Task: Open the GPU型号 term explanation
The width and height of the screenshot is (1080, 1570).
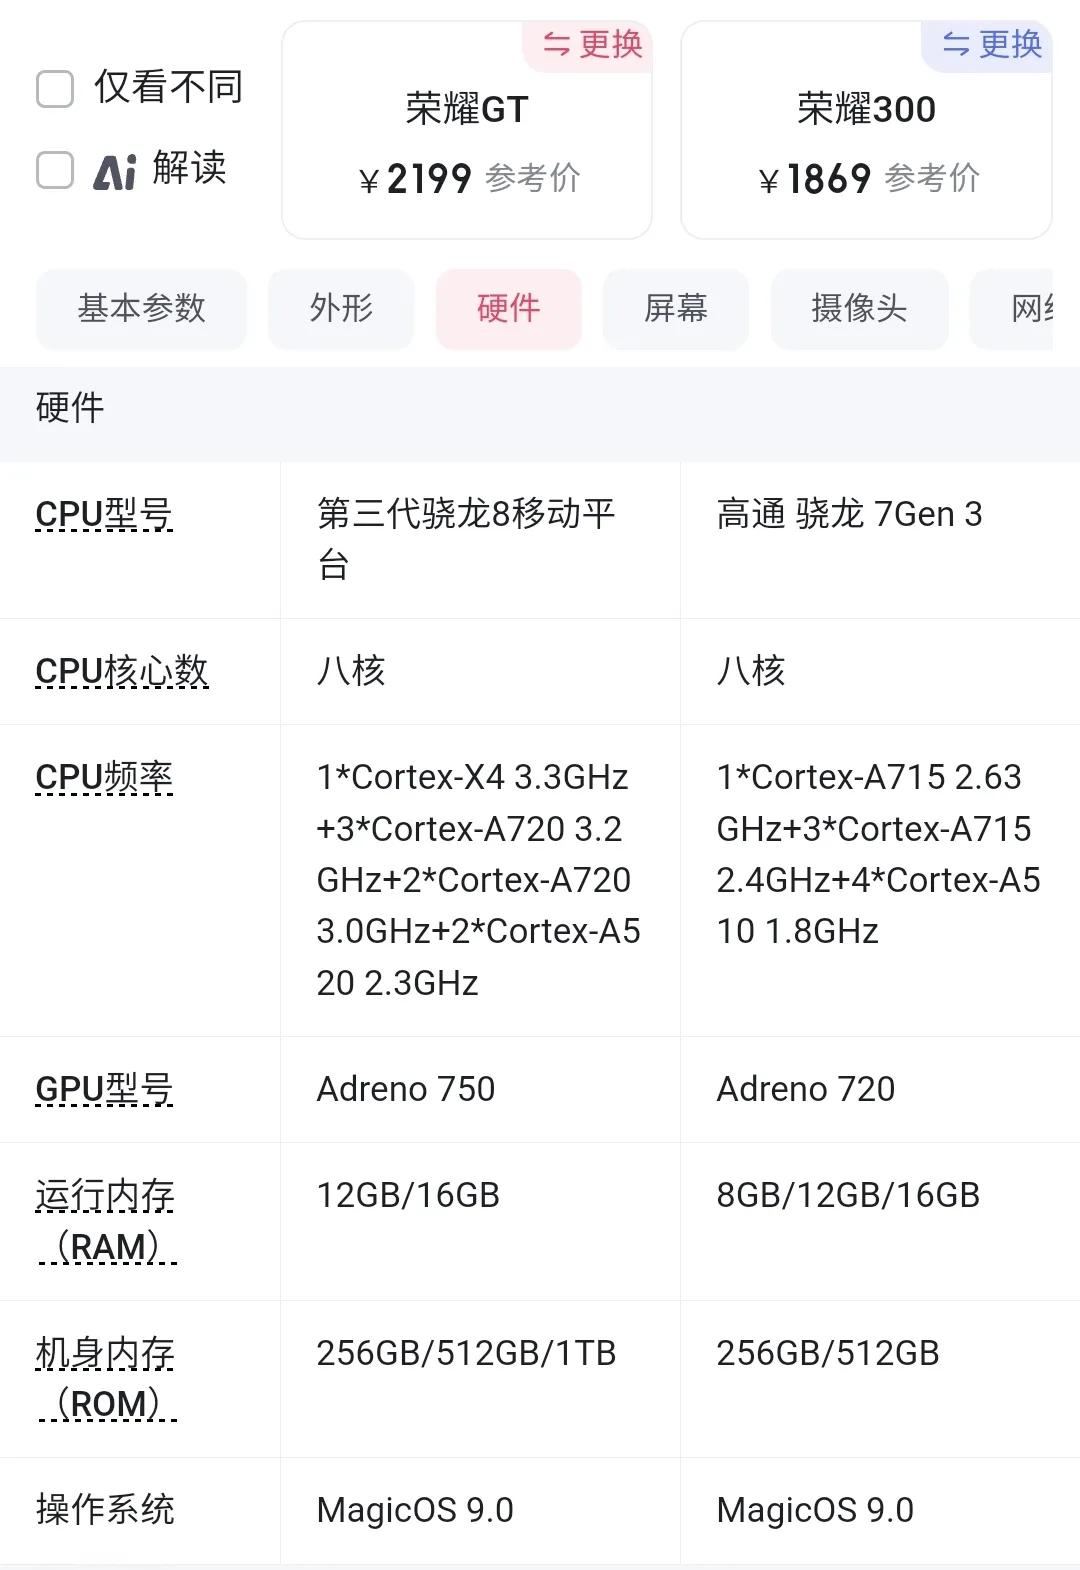Action: pyautogui.click(x=104, y=1090)
